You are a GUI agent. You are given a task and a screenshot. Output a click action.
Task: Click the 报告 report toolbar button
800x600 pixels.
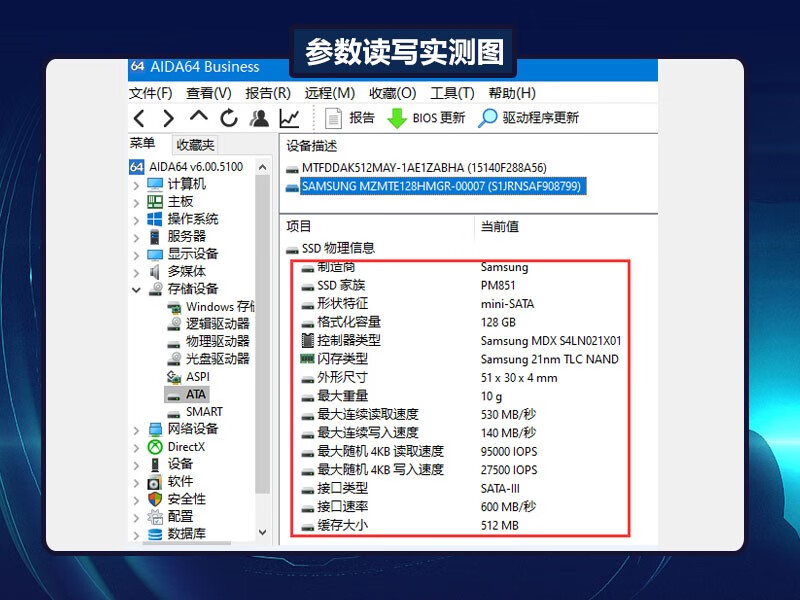coord(349,118)
